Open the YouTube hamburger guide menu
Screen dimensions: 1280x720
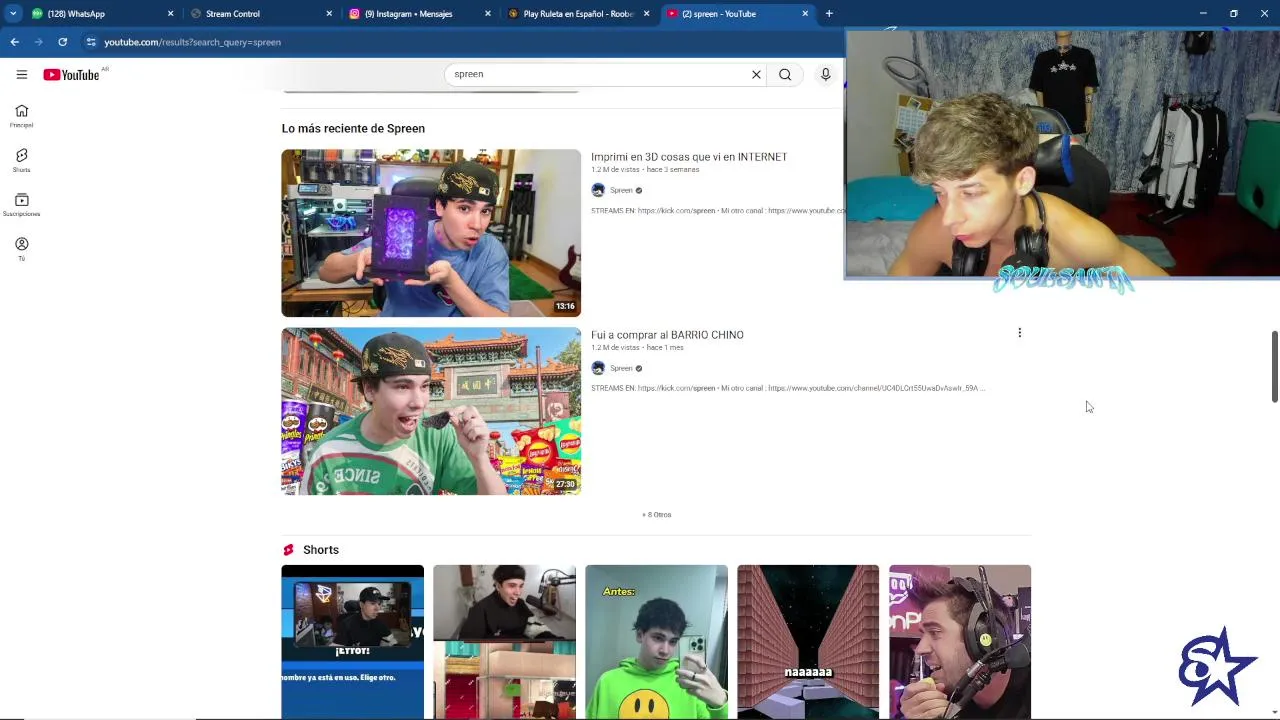pos(21,74)
